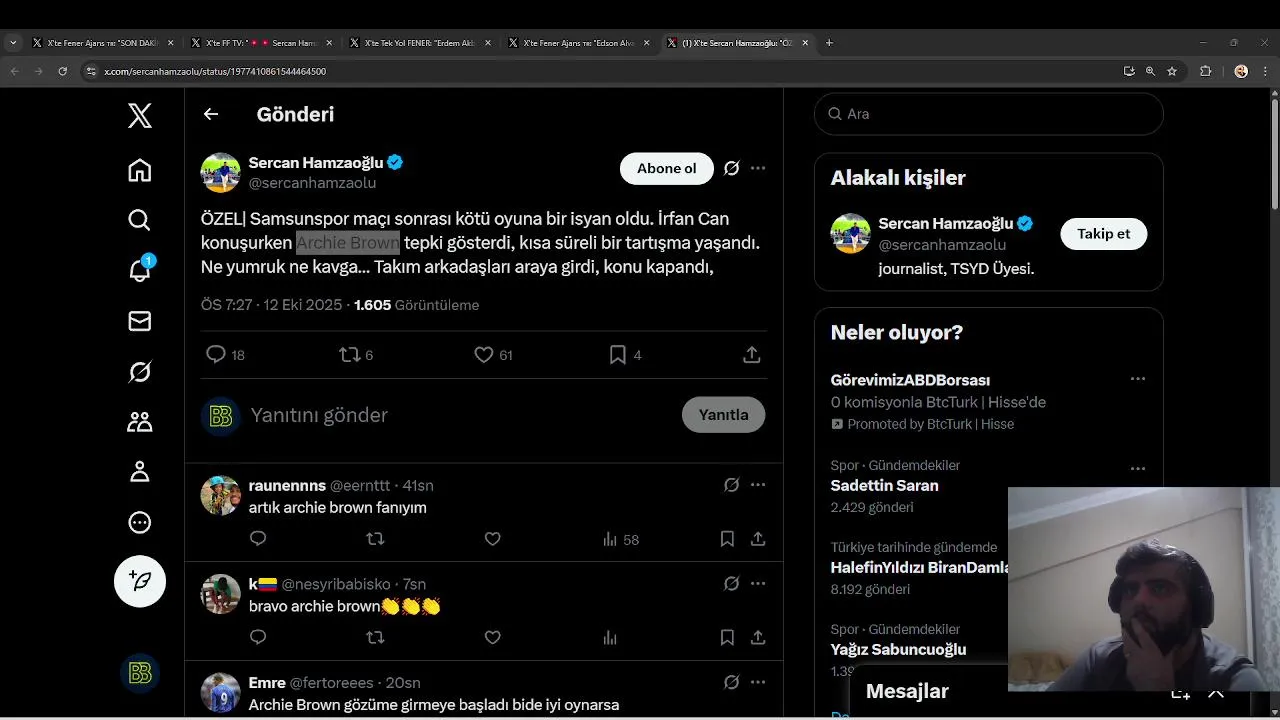Open more menu on raunennns comment
The width and height of the screenshot is (1280, 720).
758,485
